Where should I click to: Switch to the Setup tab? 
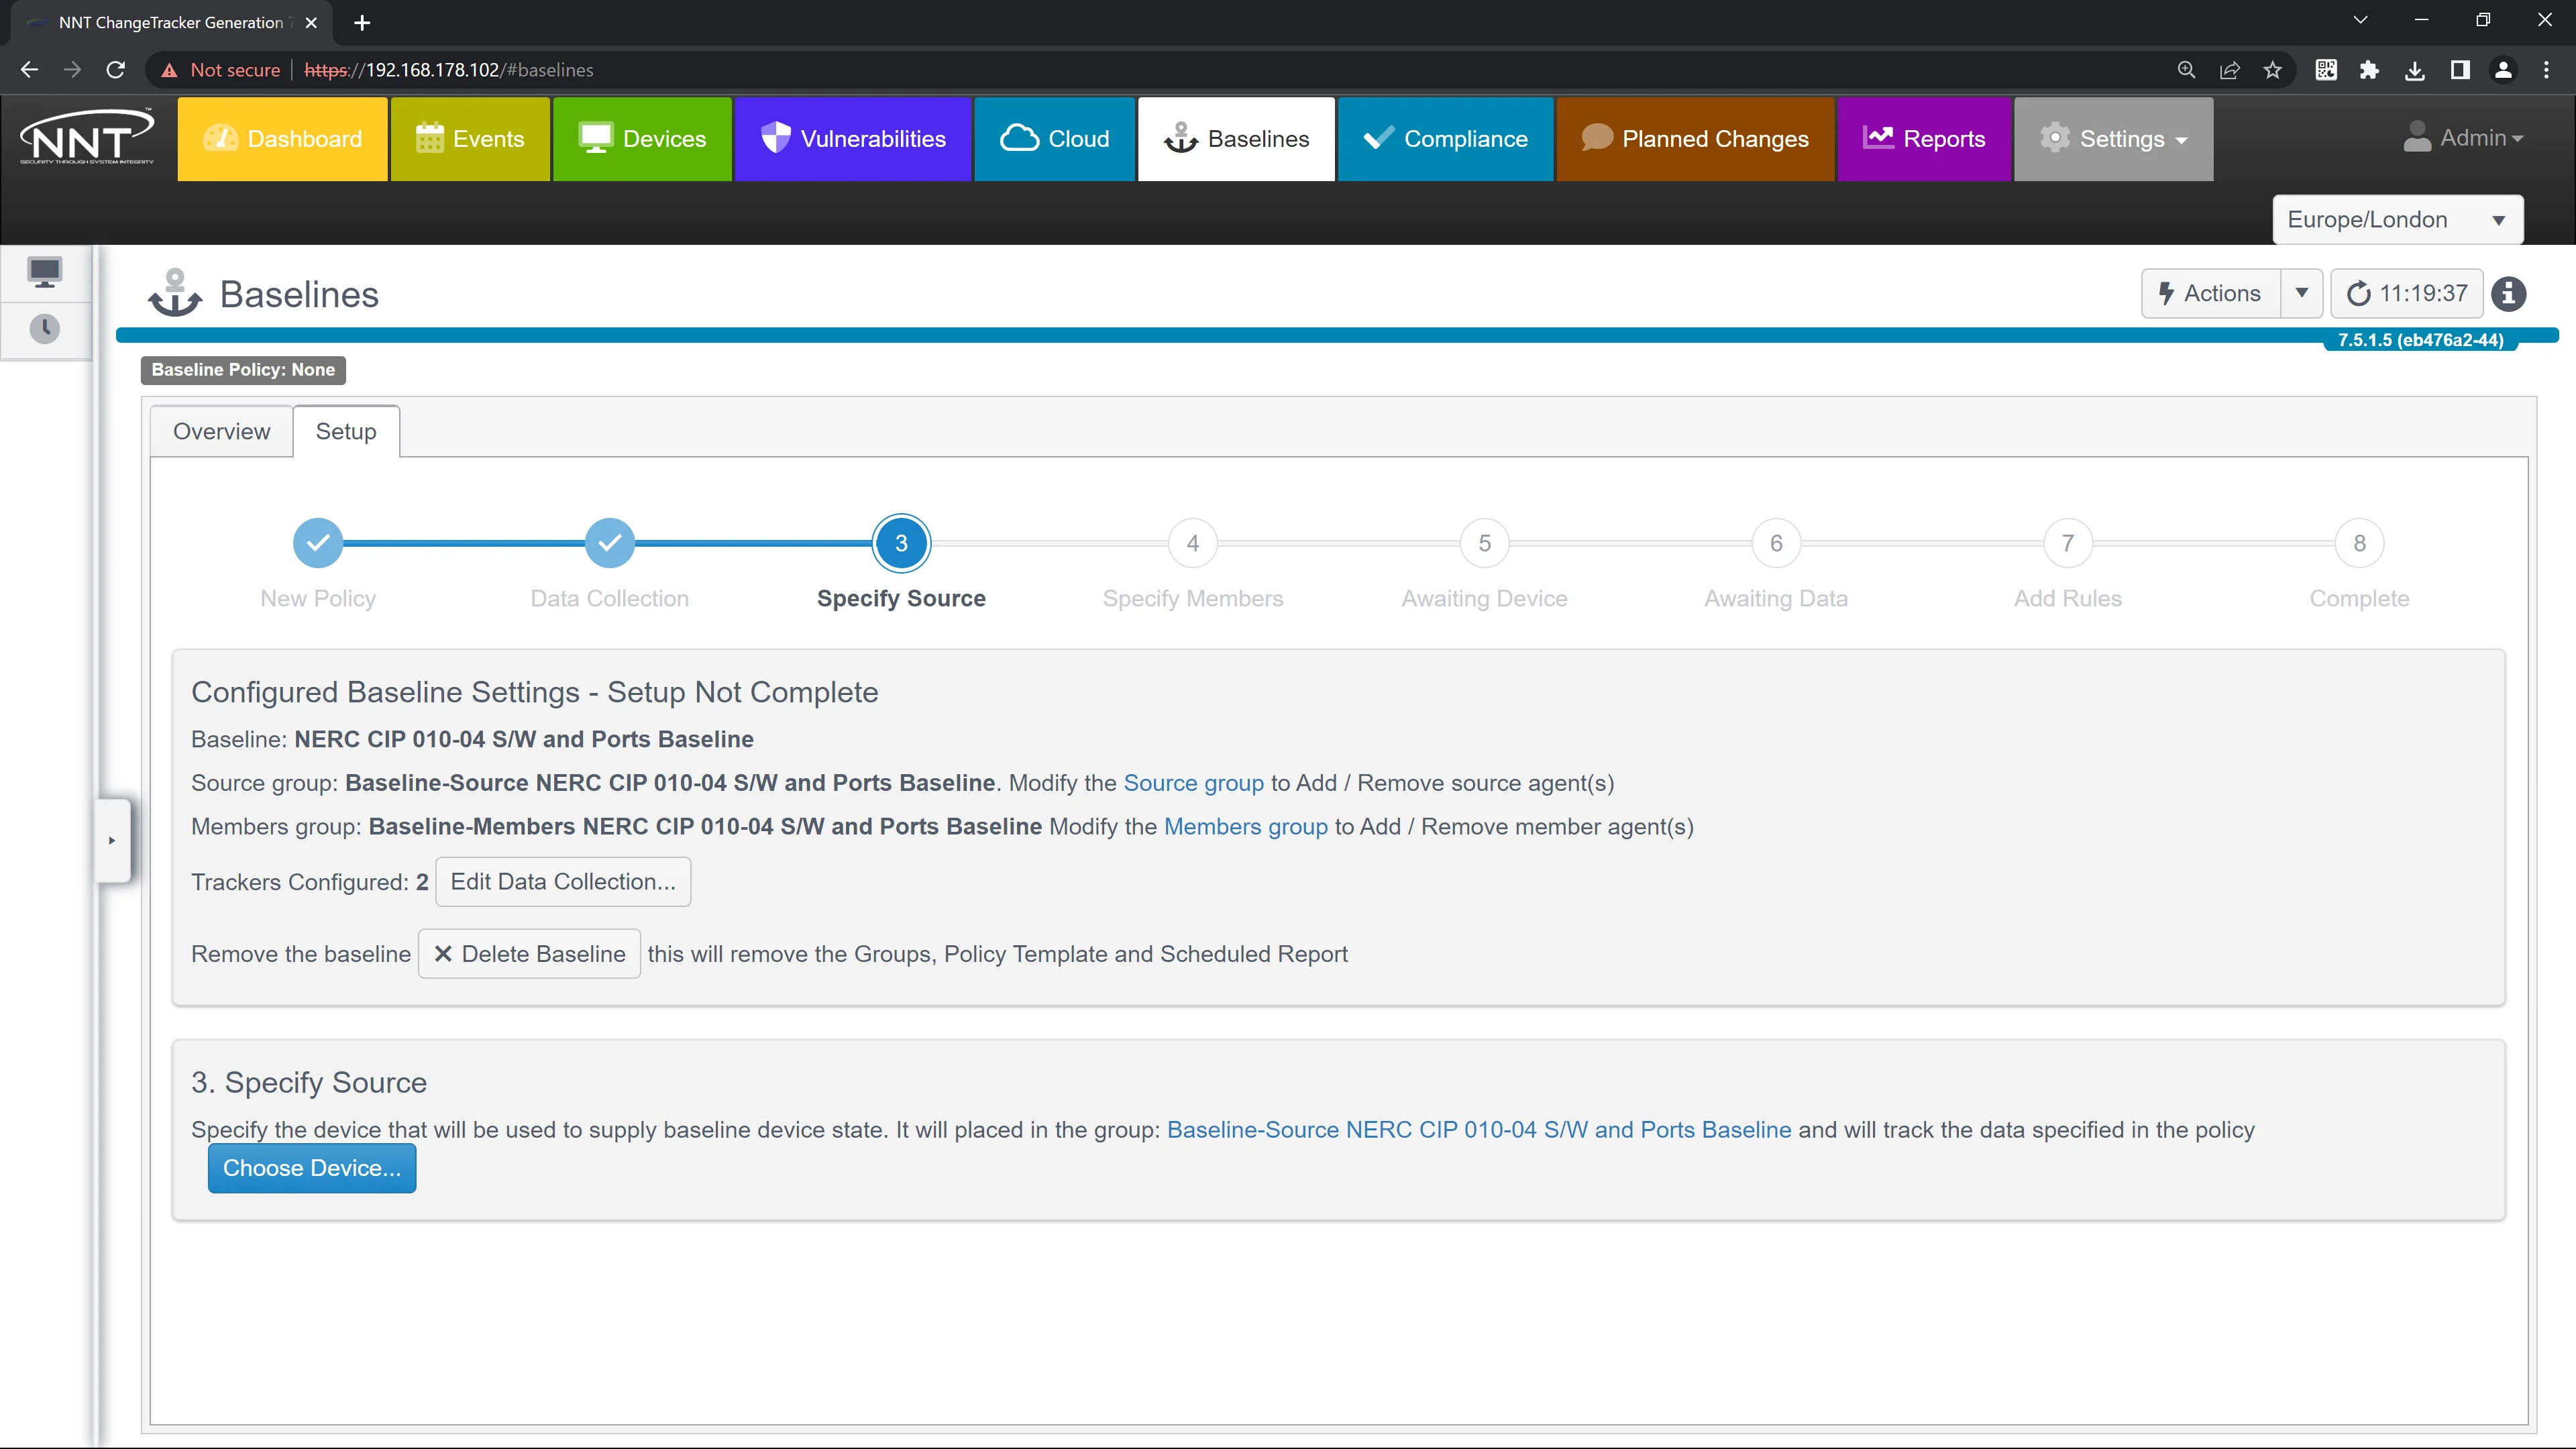point(346,431)
